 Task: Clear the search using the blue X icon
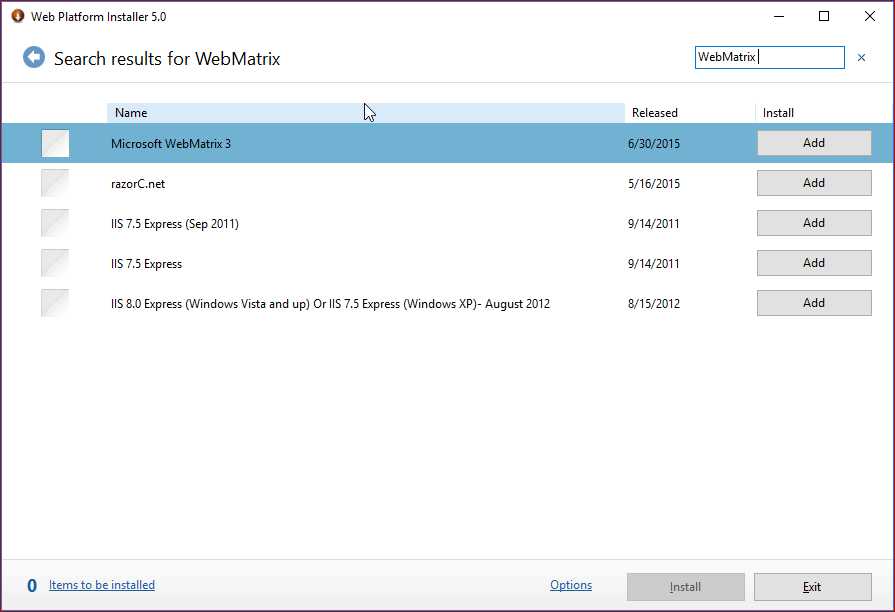(861, 57)
